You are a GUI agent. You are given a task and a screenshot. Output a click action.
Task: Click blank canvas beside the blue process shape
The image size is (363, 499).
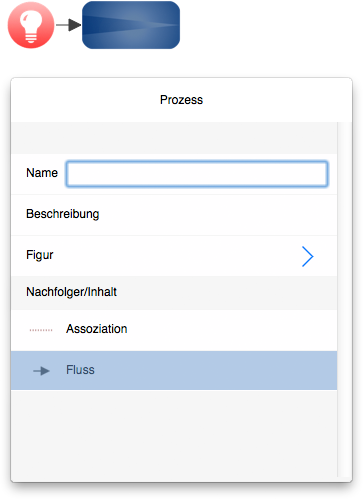[267, 27]
